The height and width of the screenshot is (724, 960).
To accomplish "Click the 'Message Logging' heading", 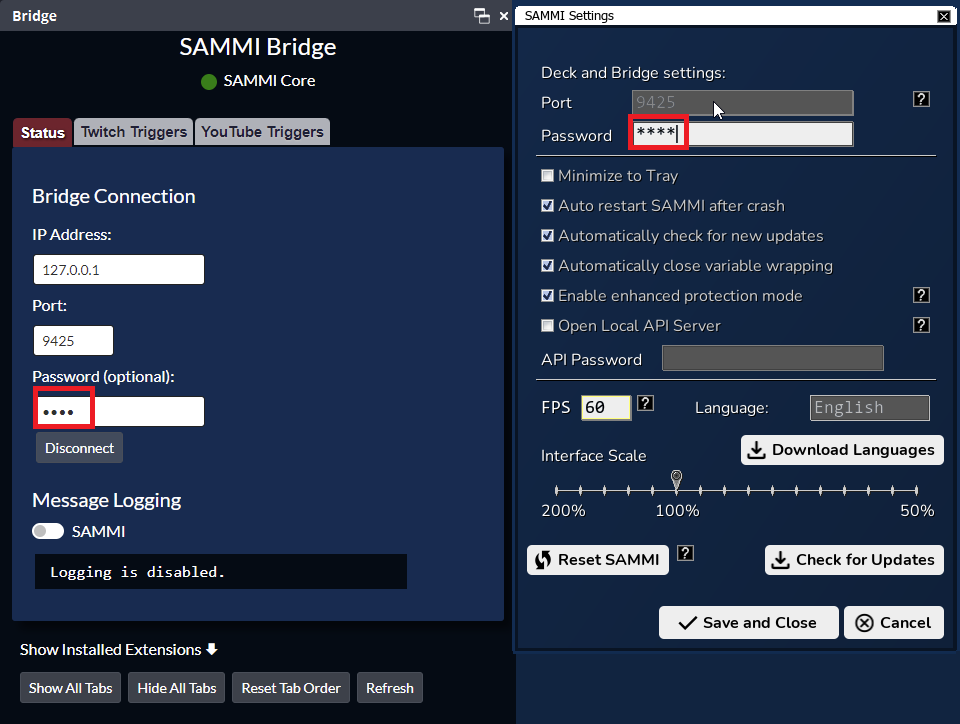I will (107, 500).
